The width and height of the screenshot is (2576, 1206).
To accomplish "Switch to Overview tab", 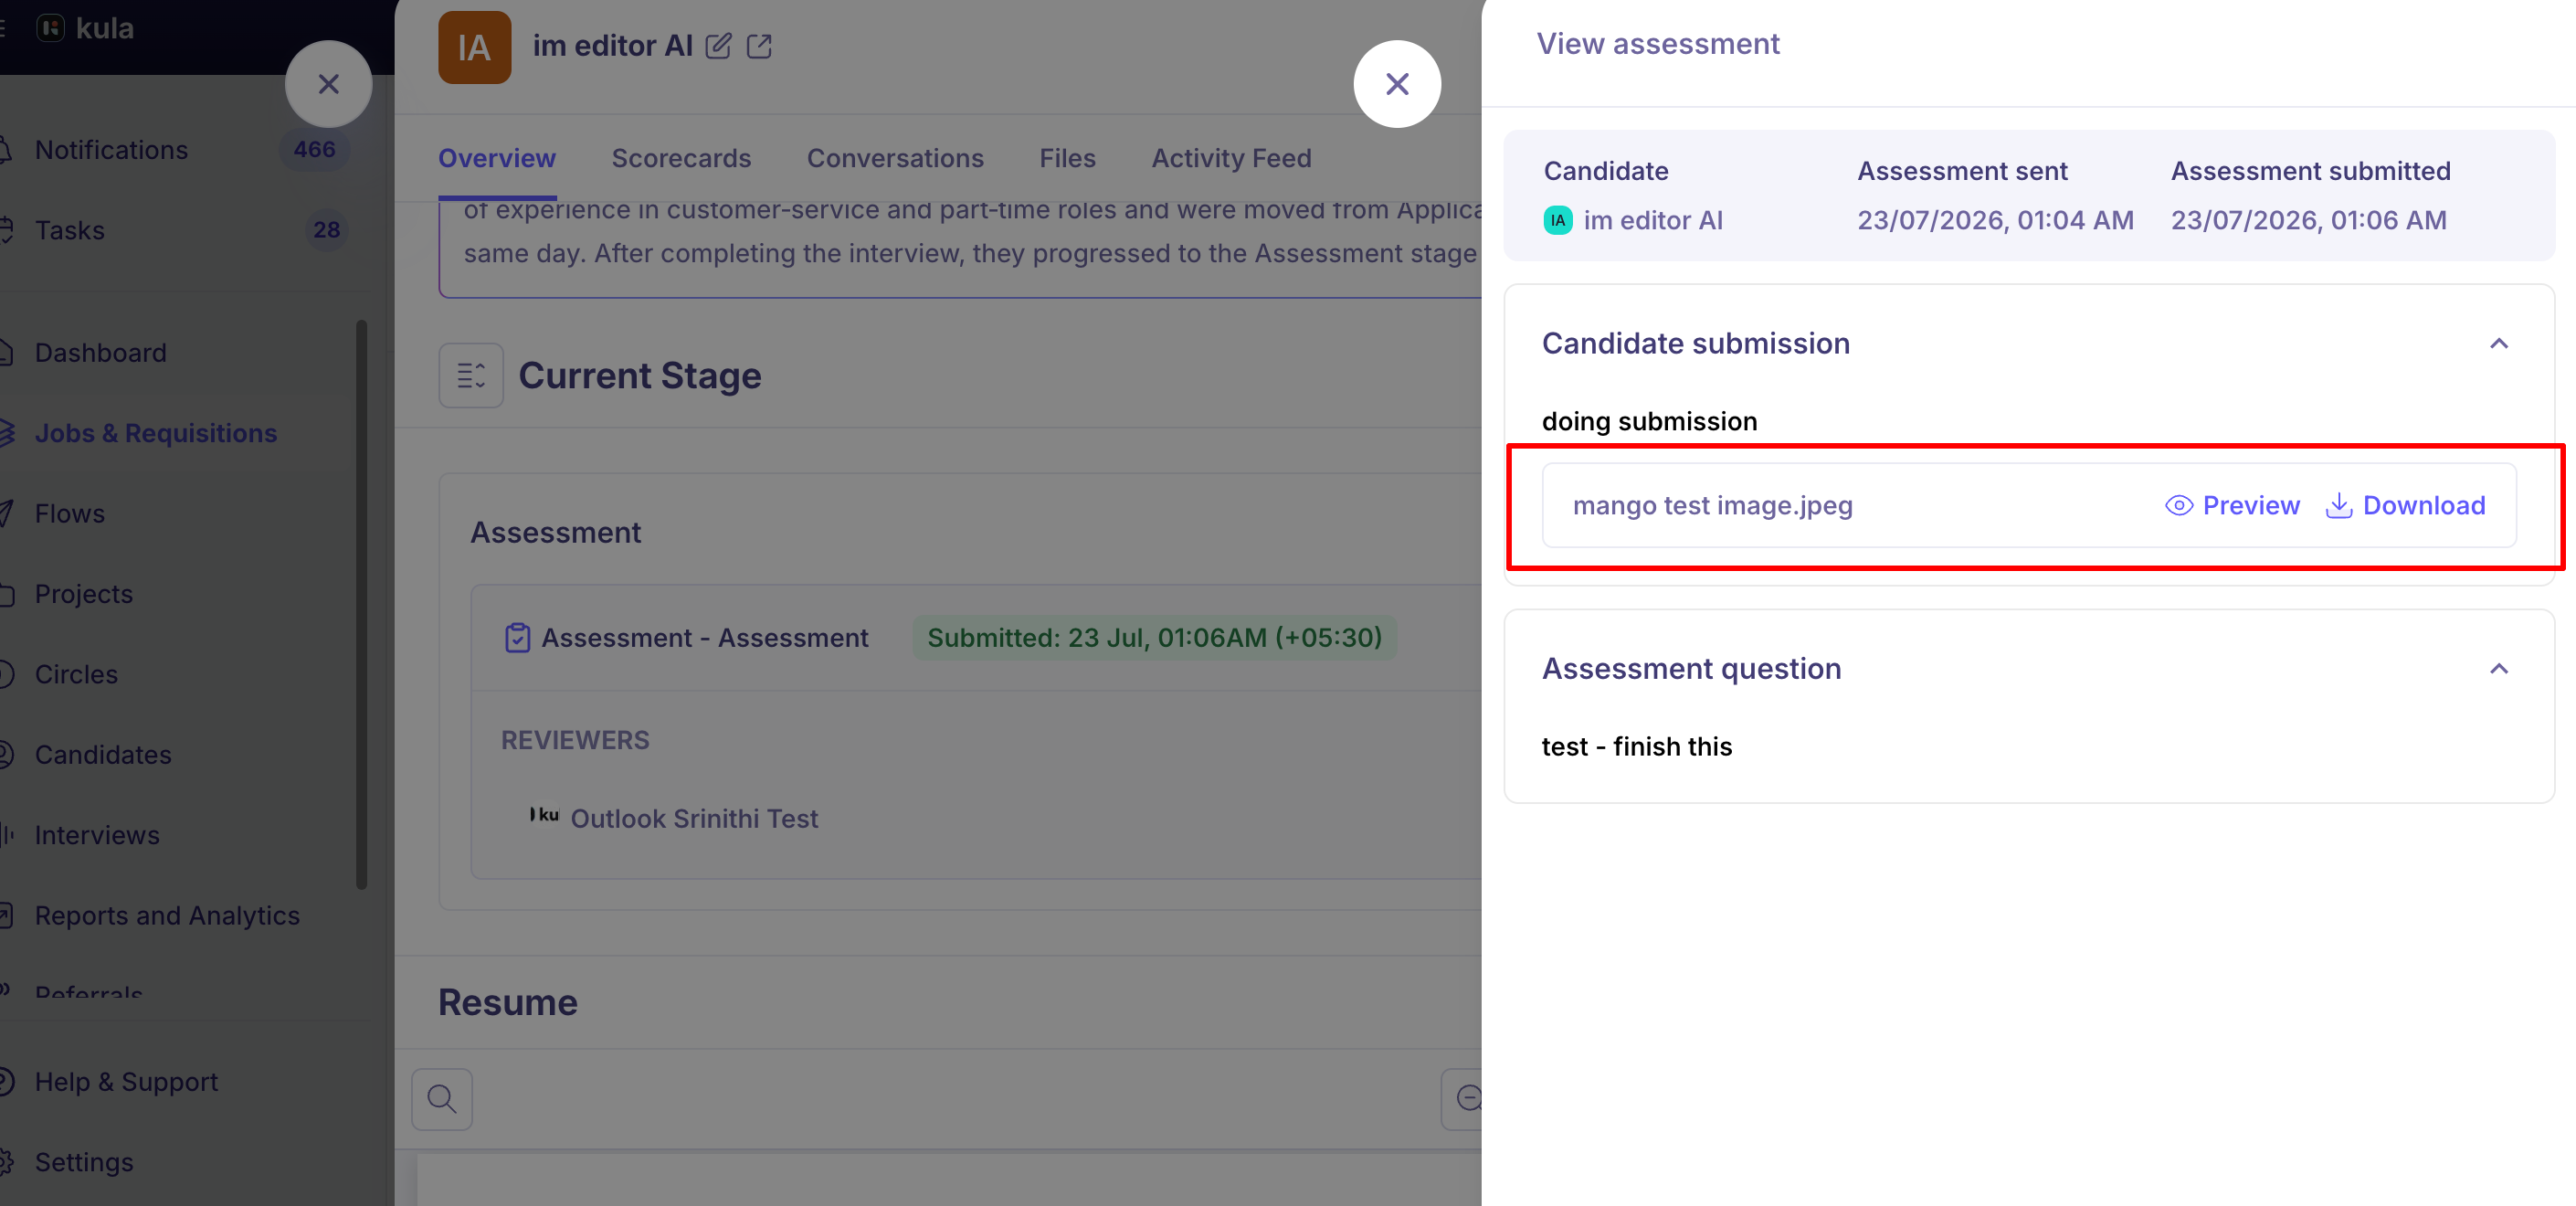I will coord(497,158).
